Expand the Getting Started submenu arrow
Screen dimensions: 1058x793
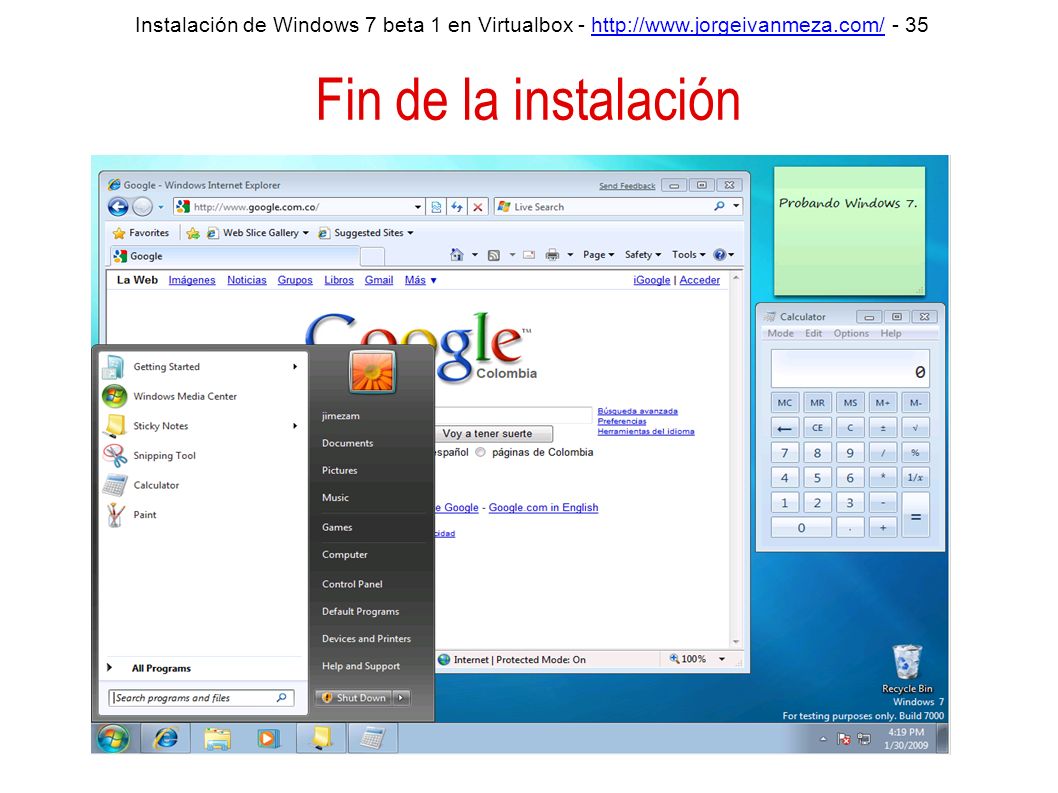pos(295,366)
